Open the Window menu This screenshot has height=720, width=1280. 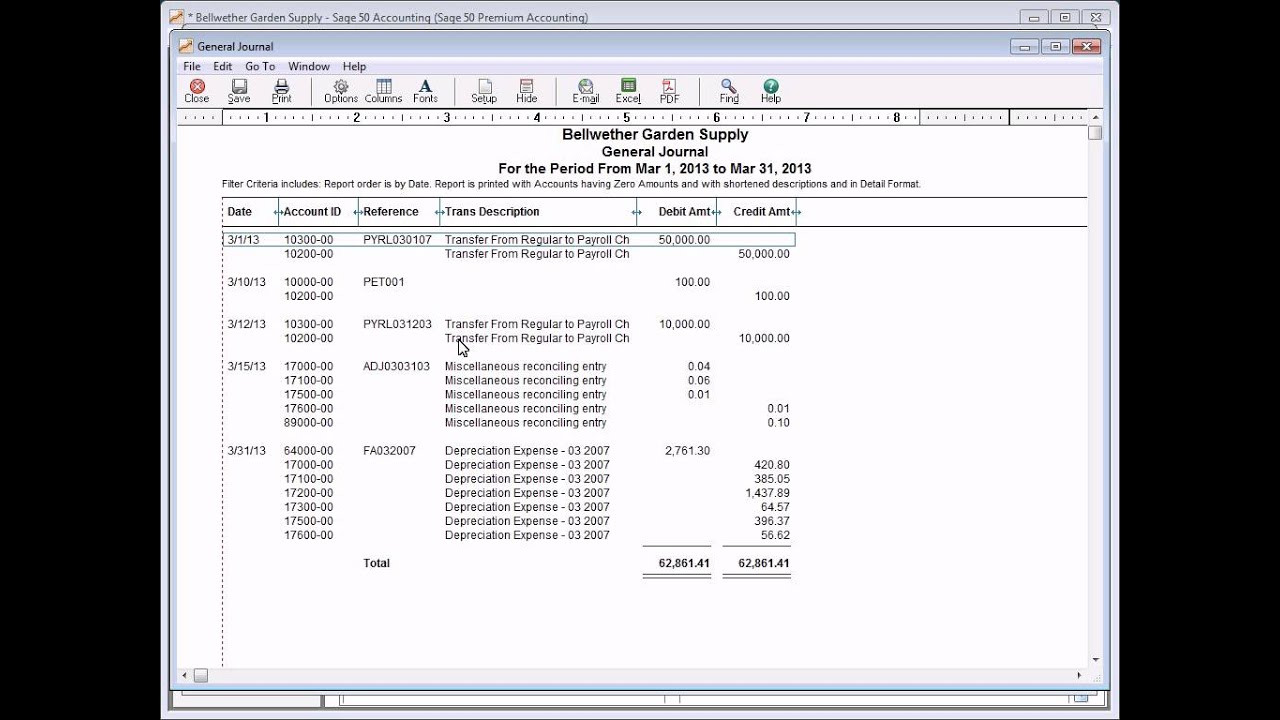click(x=309, y=66)
